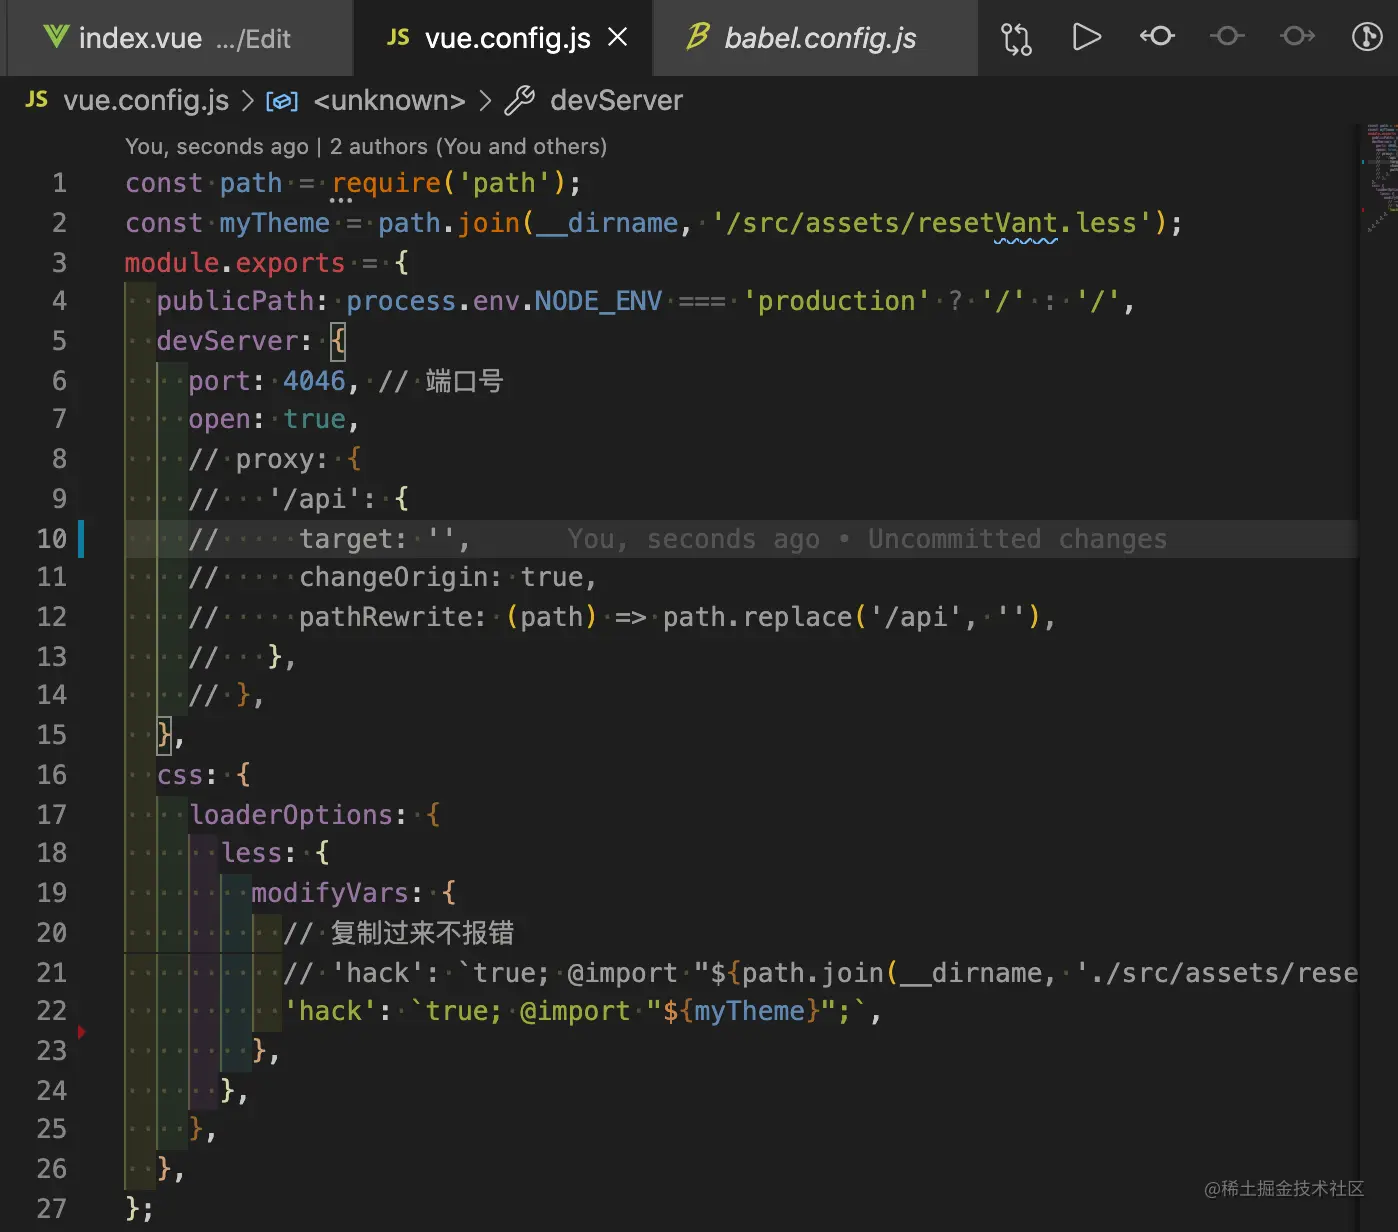Click the "端口号" comment on line 6
Viewport: 1398px width, 1232px height.
(464, 381)
